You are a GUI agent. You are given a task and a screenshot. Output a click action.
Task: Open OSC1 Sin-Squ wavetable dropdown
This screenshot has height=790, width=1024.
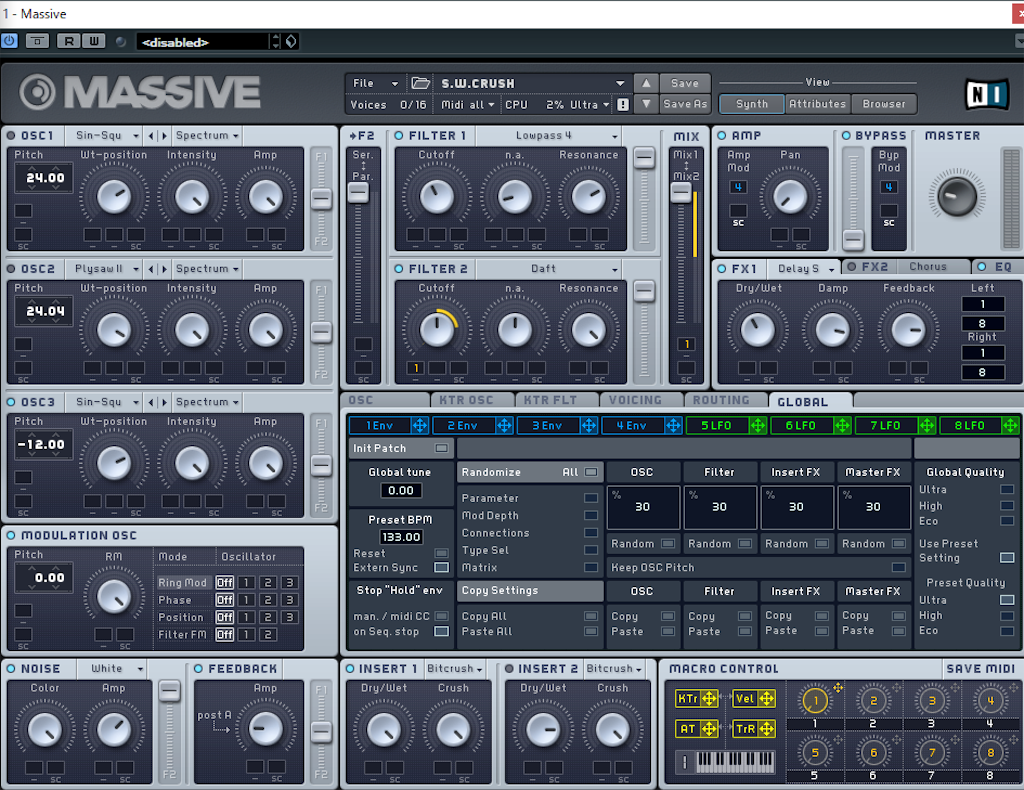click(x=104, y=136)
